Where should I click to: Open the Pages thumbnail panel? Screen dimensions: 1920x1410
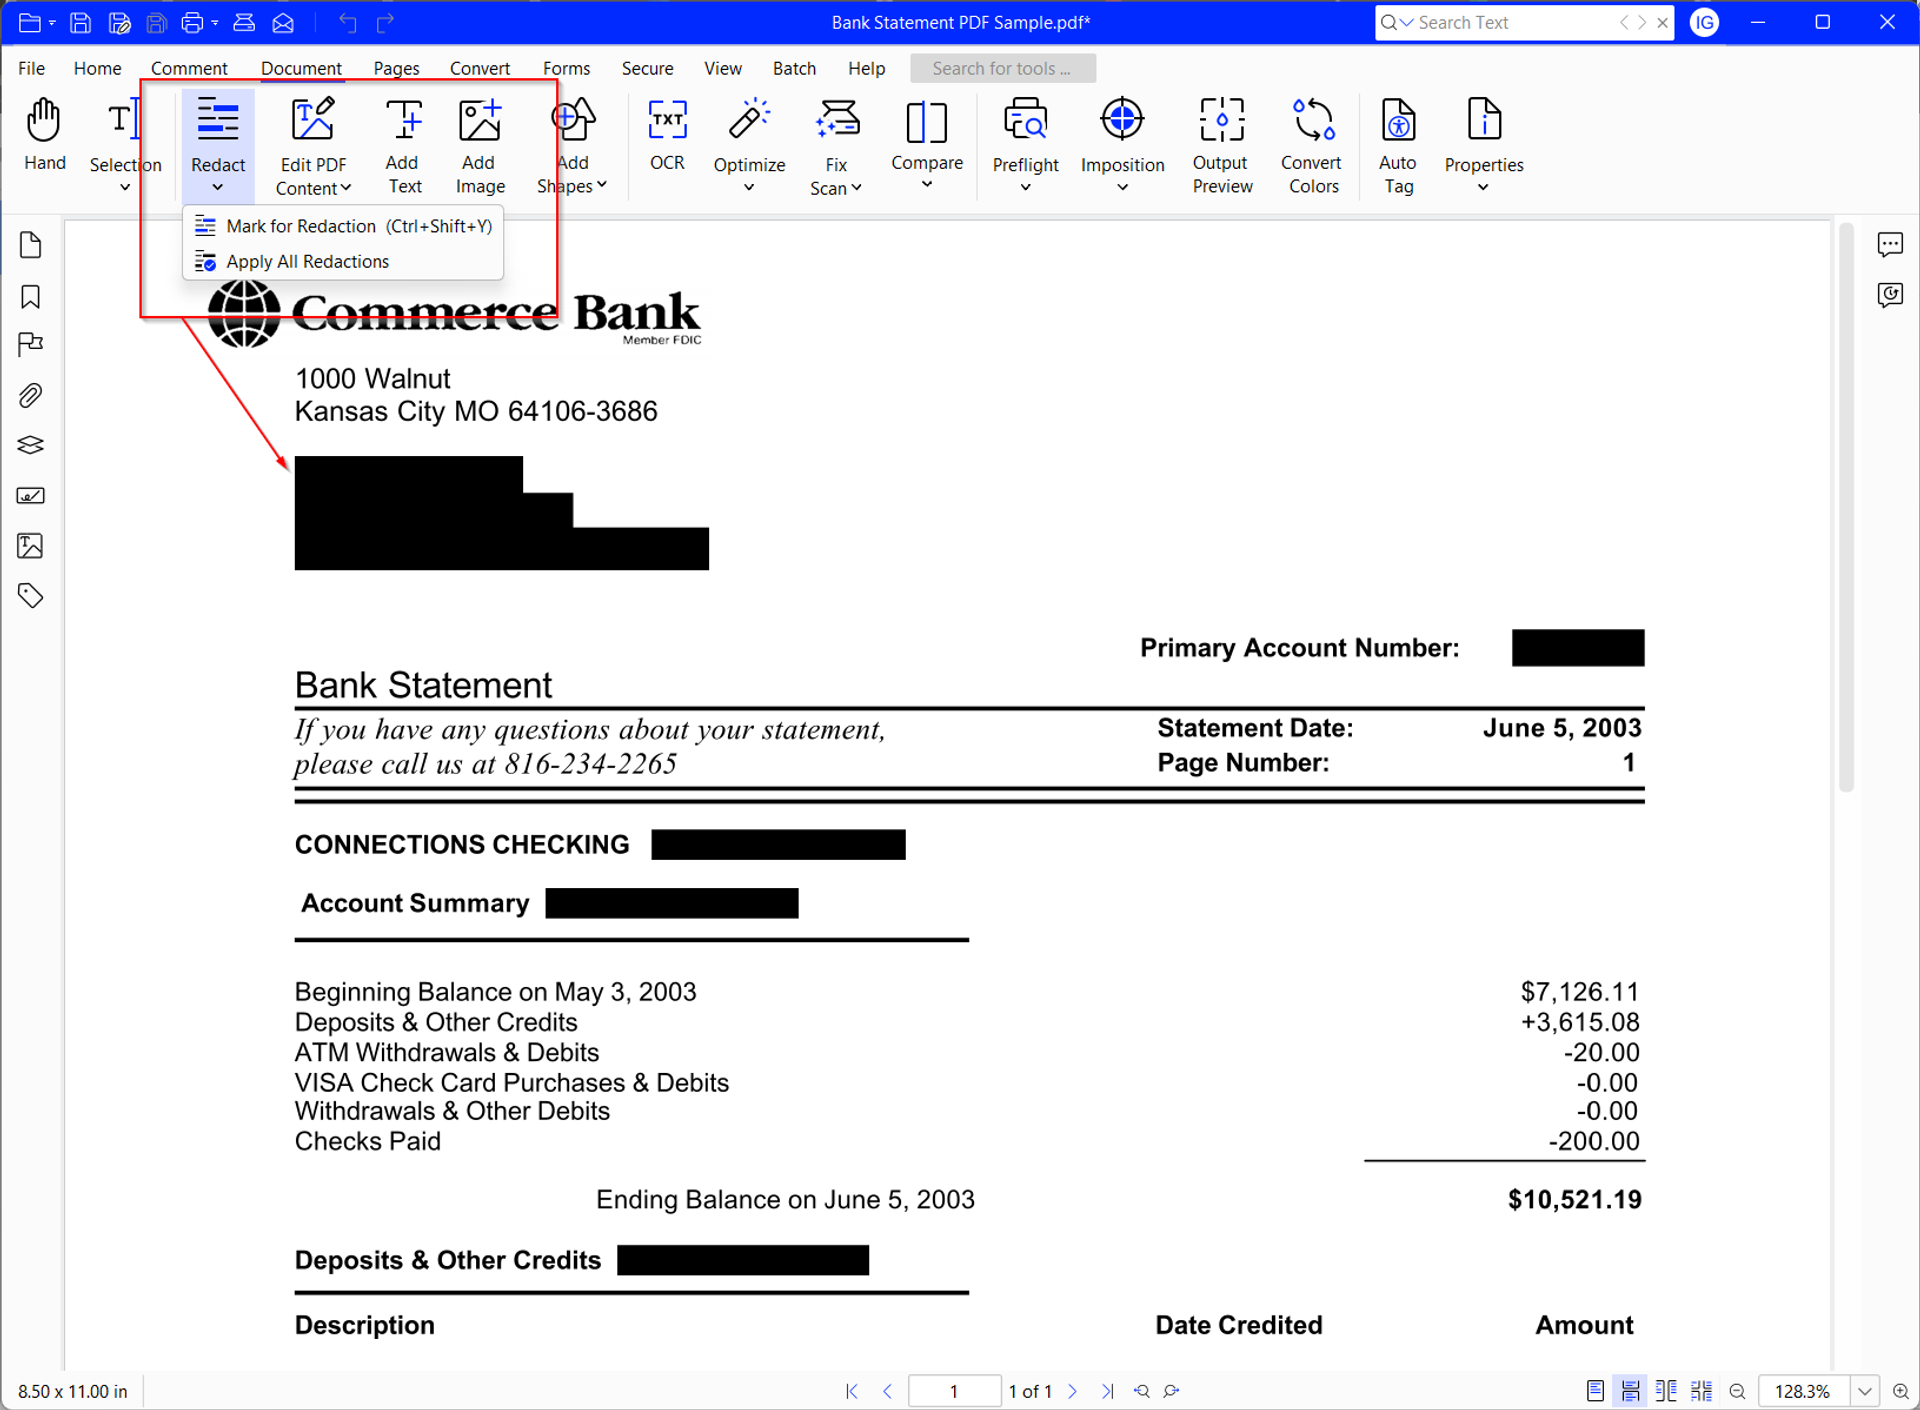point(31,245)
